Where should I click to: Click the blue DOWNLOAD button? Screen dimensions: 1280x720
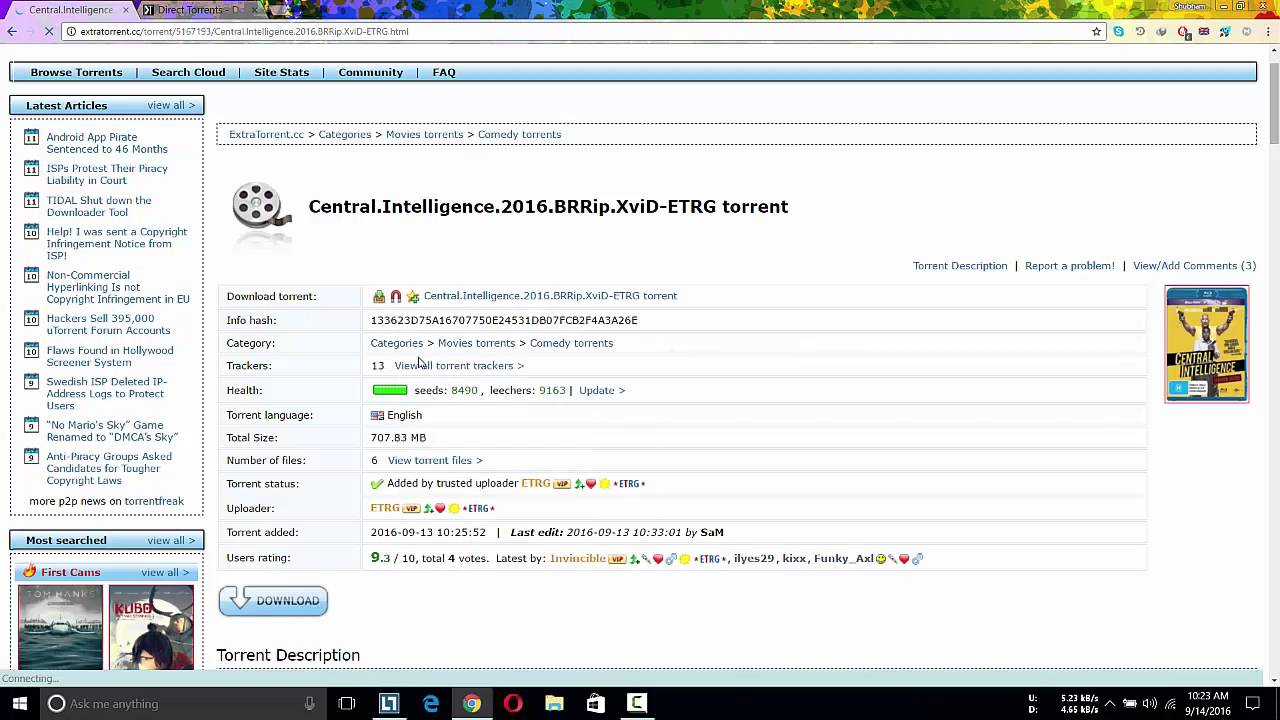(x=273, y=600)
